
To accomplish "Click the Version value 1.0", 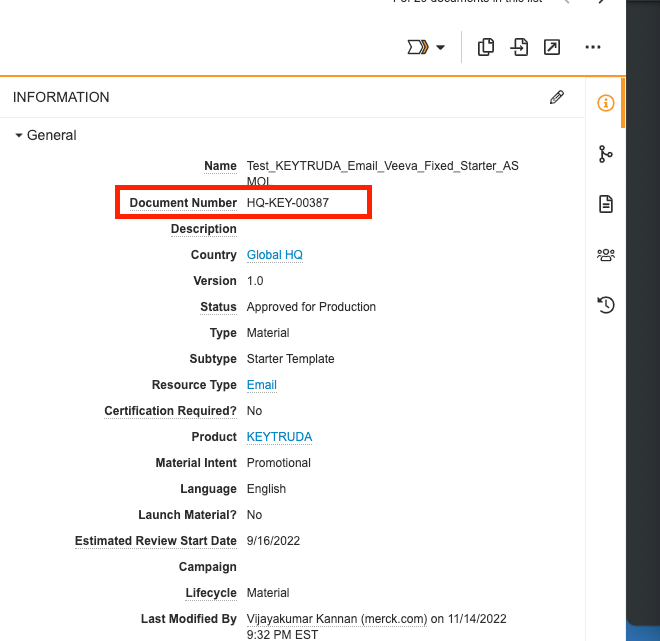I will point(255,281).
